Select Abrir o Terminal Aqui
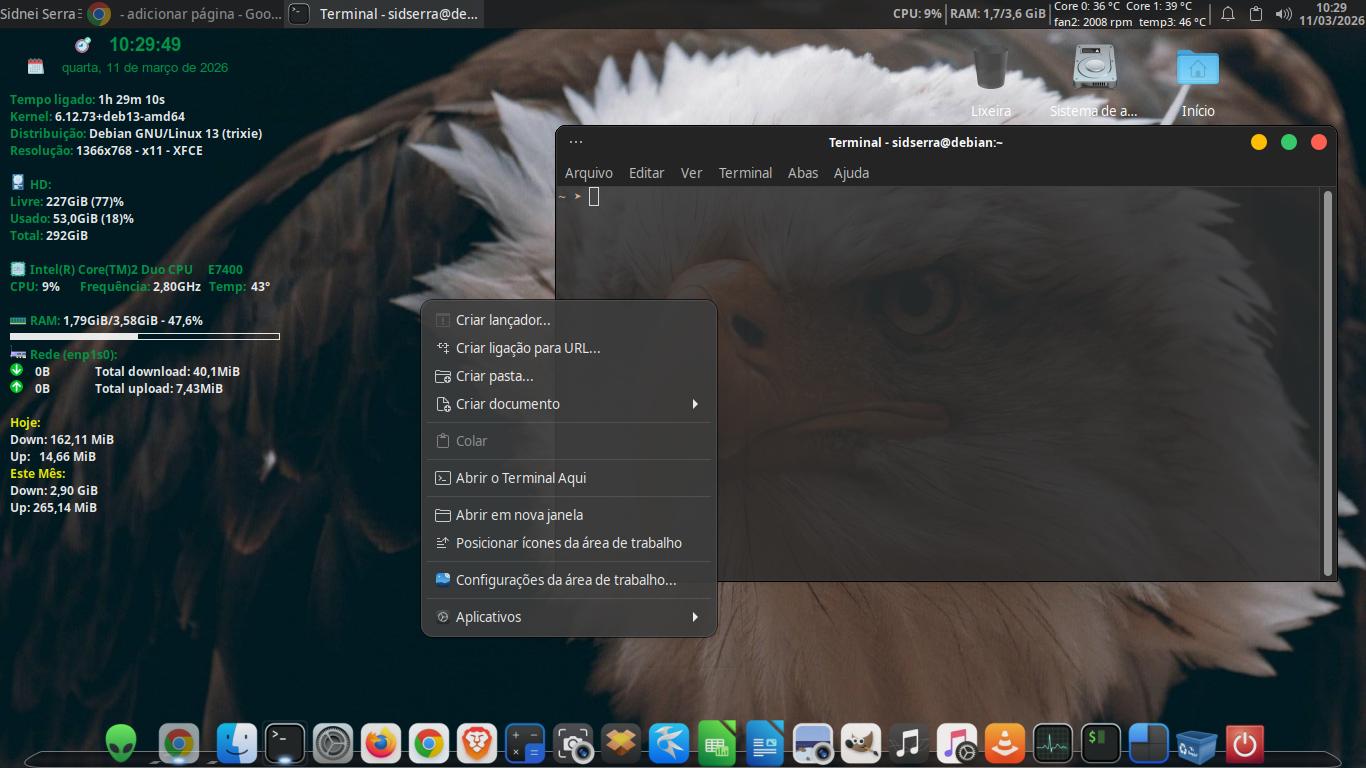Image resolution: width=1366 pixels, height=768 pixels. pyautogui.click(x=520, y=478)
